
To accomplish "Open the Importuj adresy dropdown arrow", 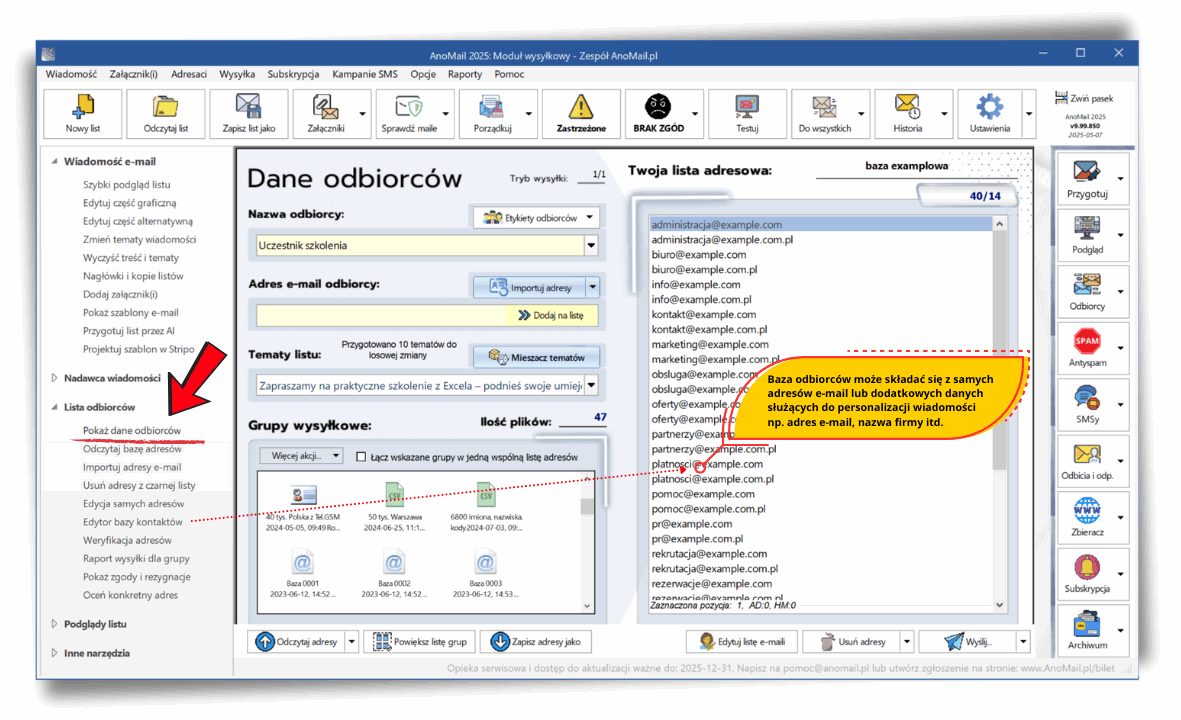I will pyautogui.click(x=593, y=288).
